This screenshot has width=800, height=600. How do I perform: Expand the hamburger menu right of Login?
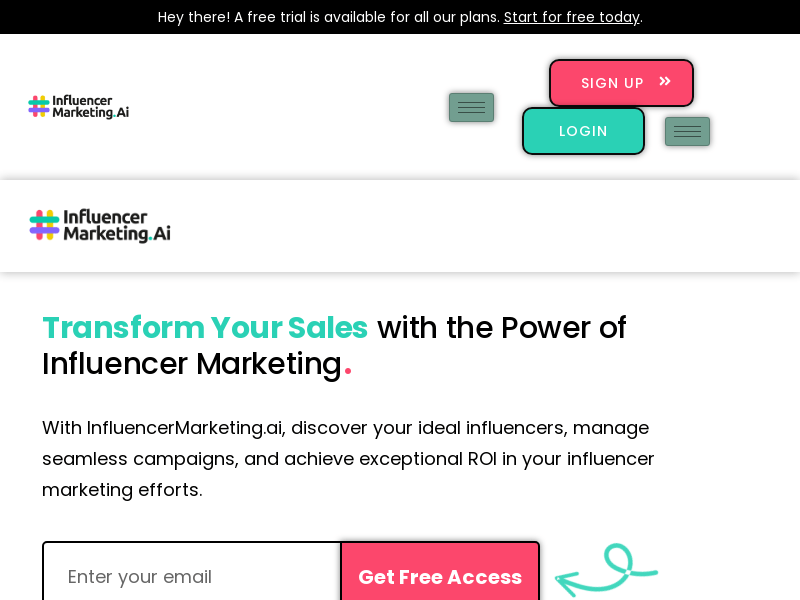[687, 131]
